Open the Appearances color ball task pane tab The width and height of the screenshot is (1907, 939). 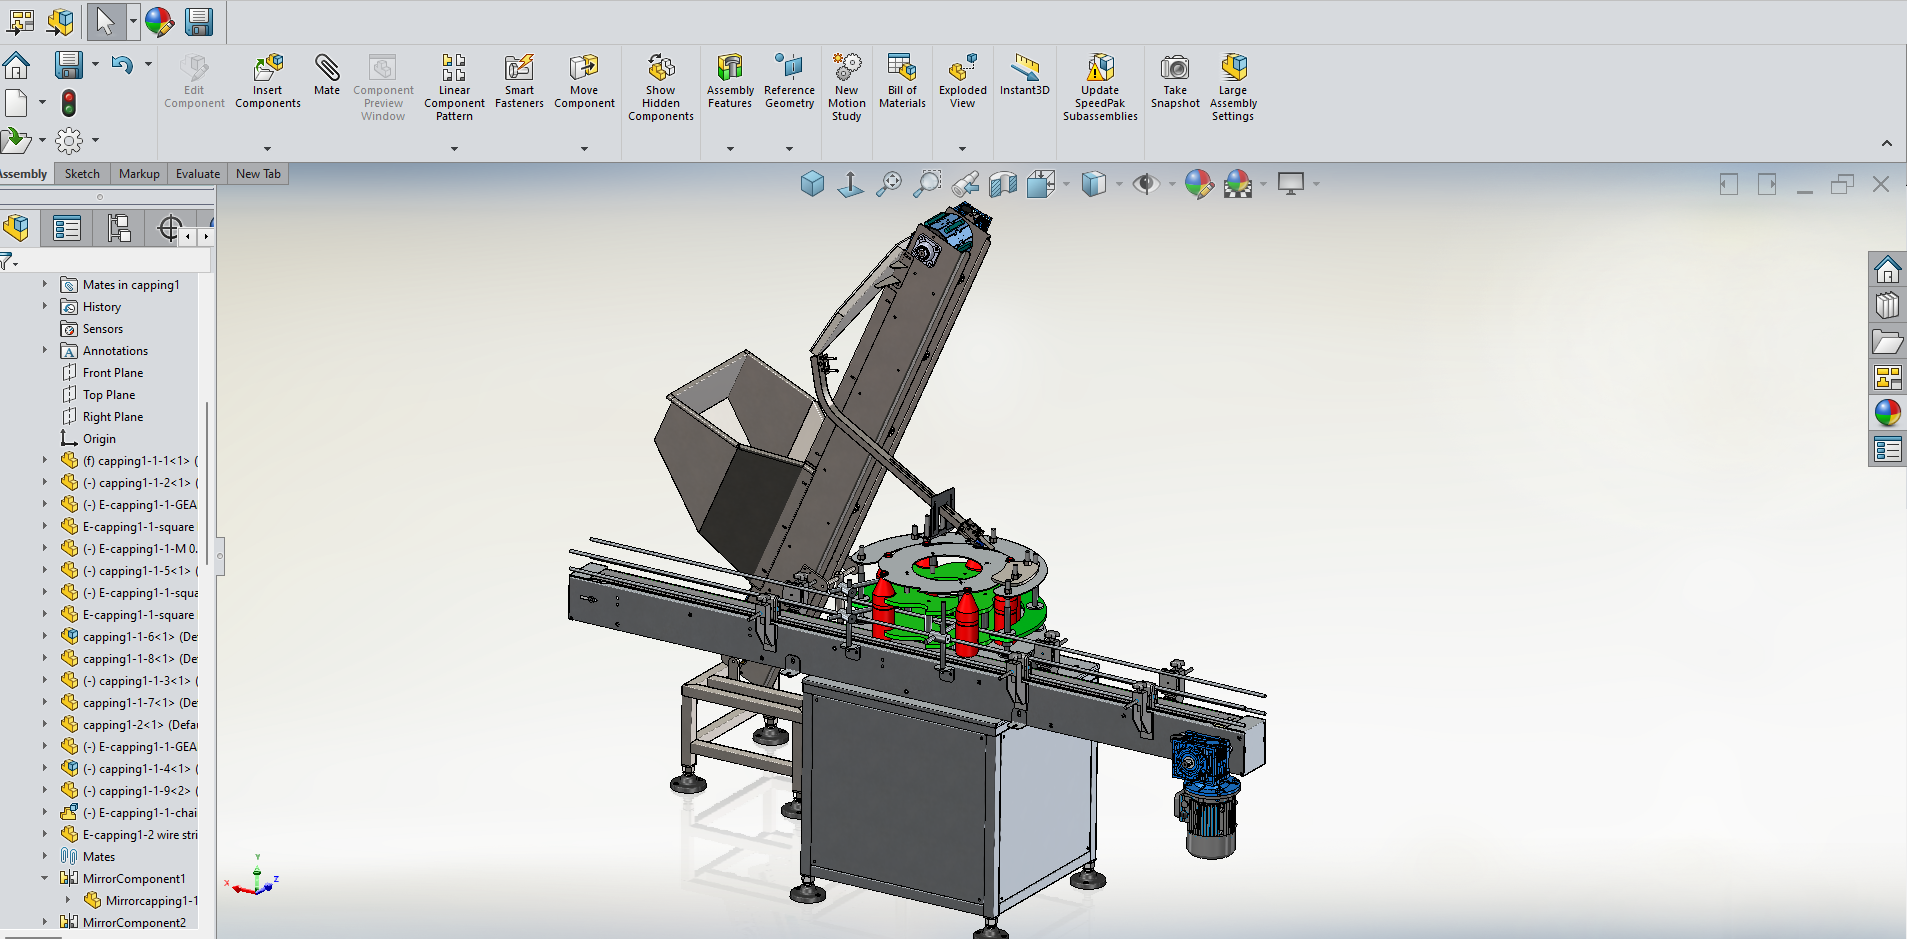(x=1887, y=413)
